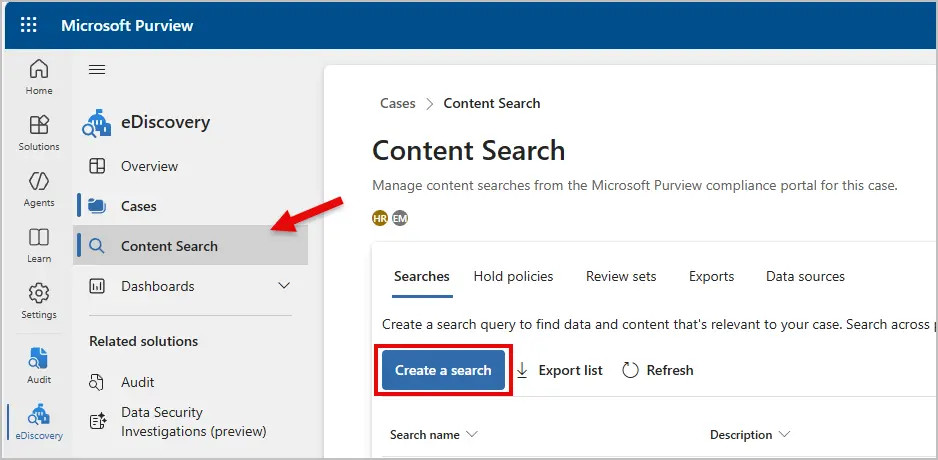This screenshot has height=460, width=938.
Task: Open Description column sort chevron
Action: (x=784, y=434)
